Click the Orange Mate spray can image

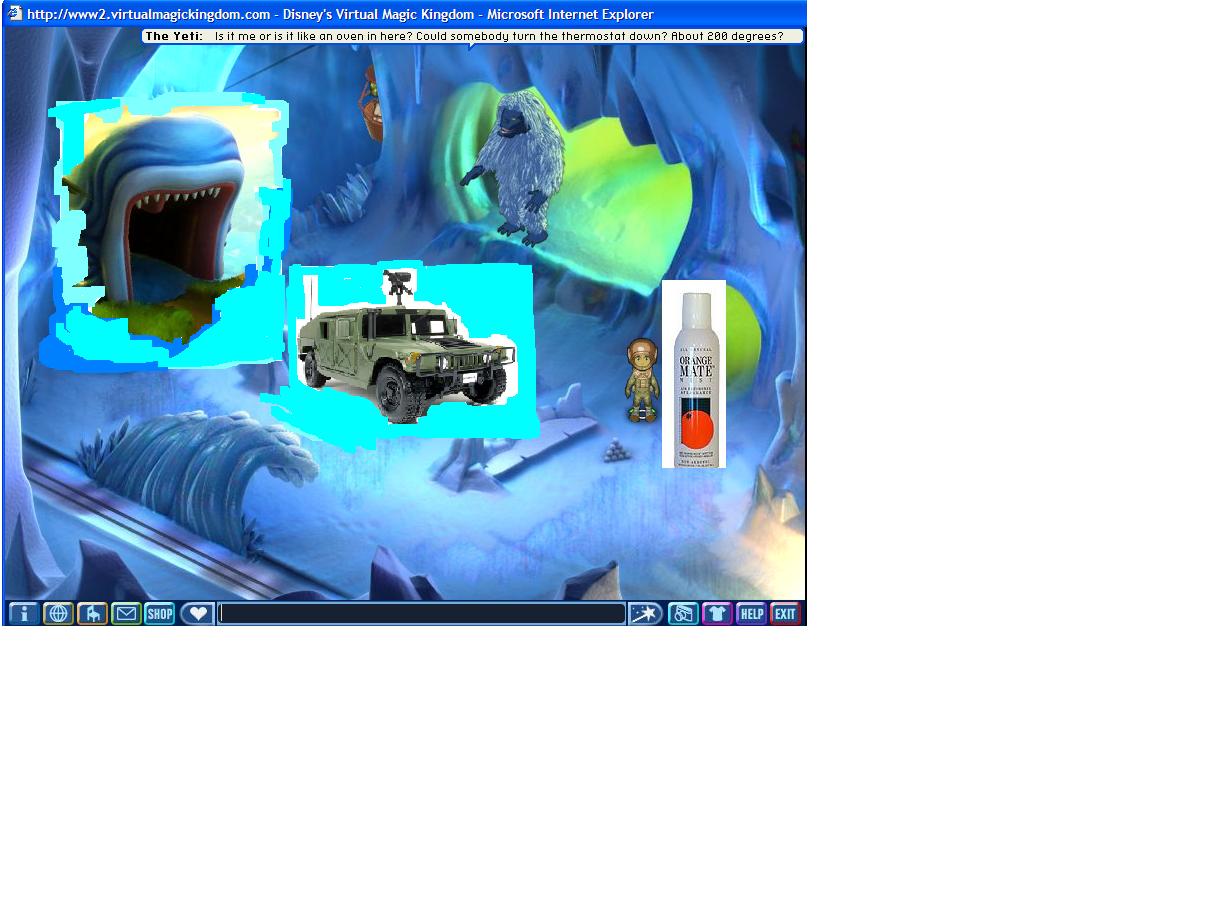(694, 375)
